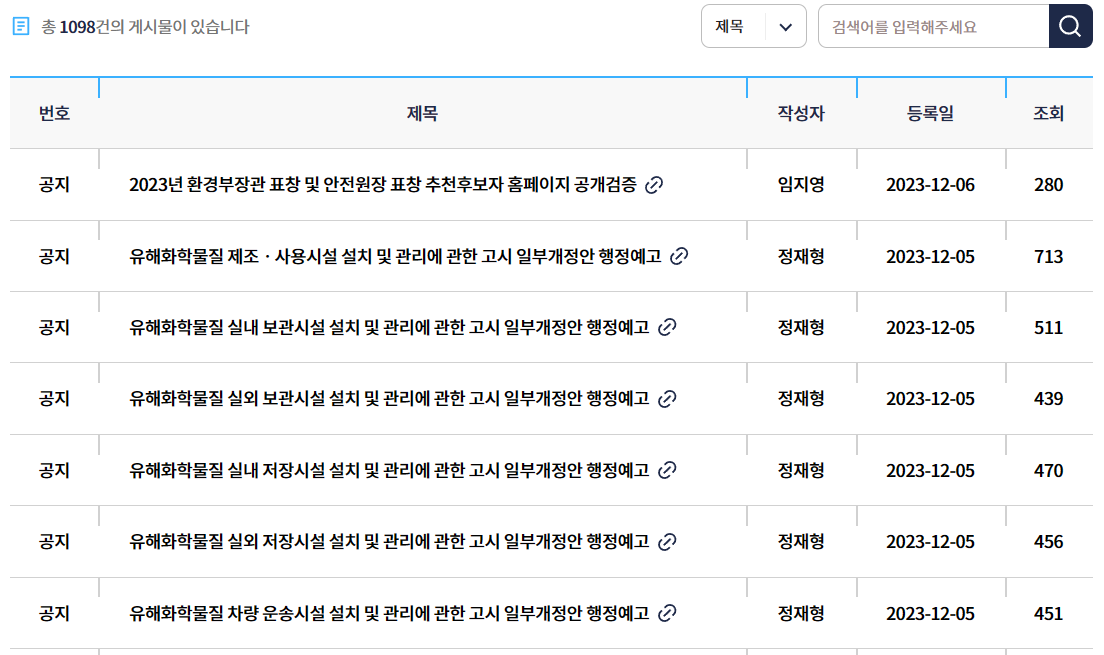1104x655 pixels.
Task: Click view count 439
Action: click(1048, 399)
